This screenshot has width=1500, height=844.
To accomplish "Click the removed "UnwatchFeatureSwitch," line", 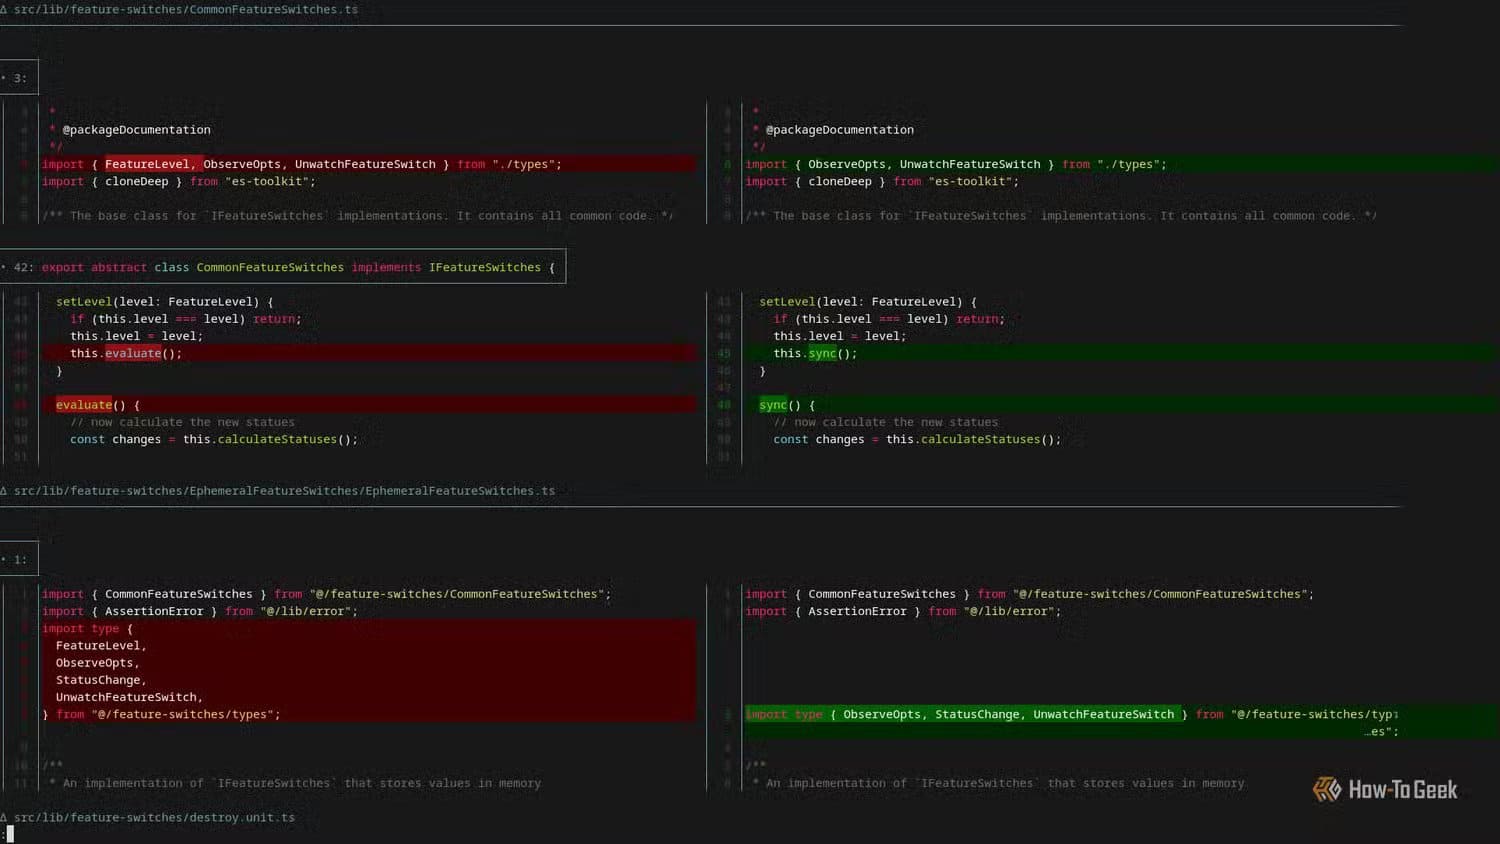I will click(x=368, y=697).
